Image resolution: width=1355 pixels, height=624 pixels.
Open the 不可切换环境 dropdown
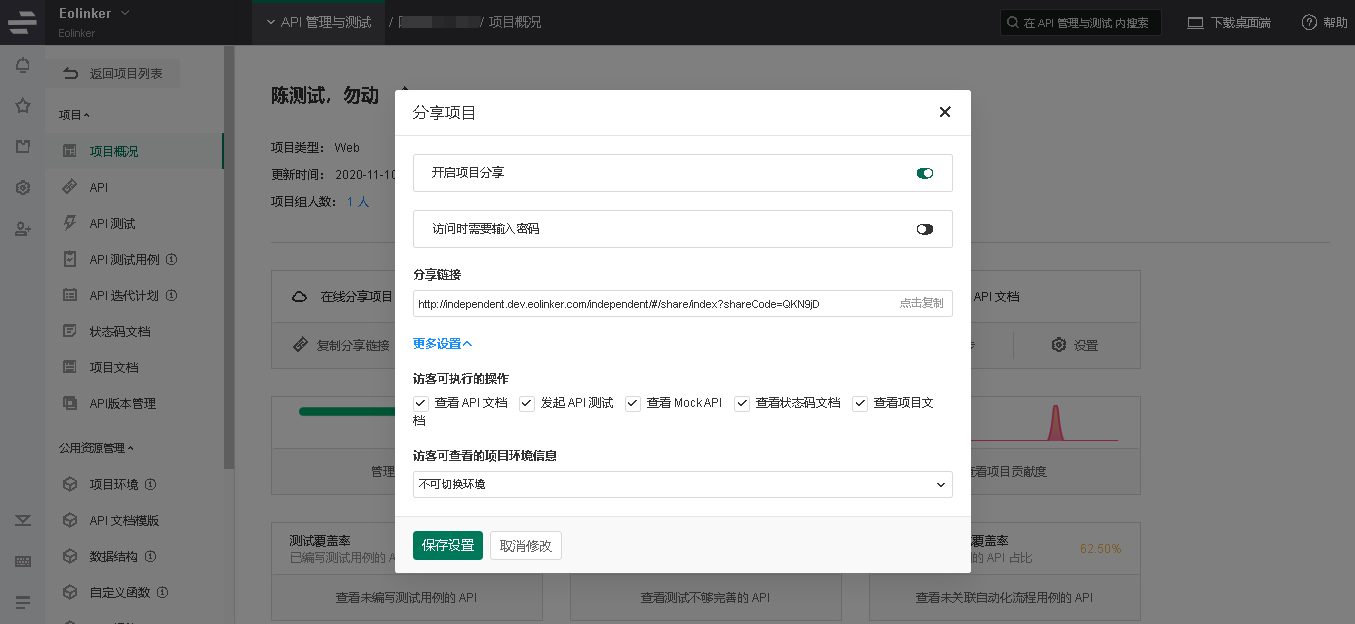(682, 484)
